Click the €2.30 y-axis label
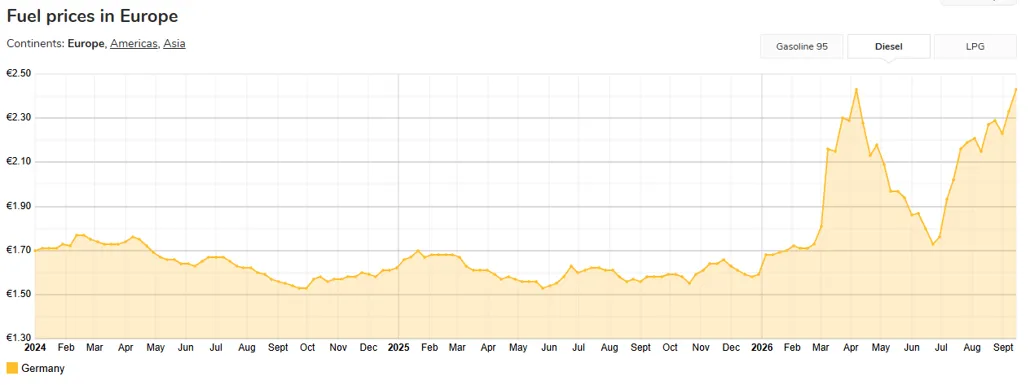This screenshot has height=385, width=1030. 19,118
